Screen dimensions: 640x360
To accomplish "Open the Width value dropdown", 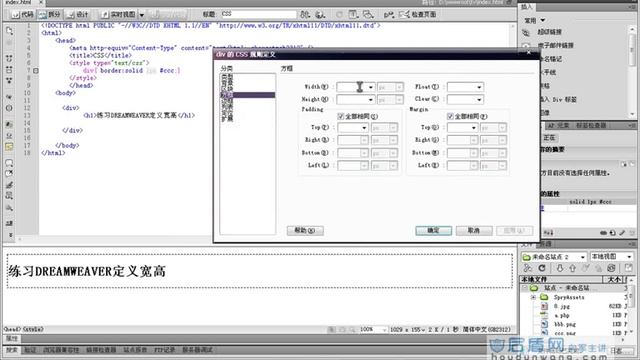I will click(370, 87).
